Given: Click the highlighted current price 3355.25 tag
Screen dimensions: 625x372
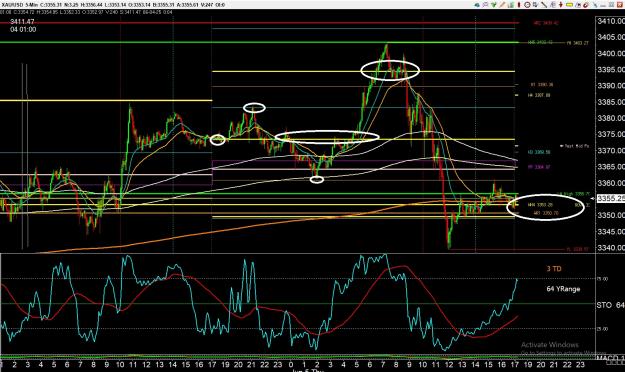Looking at the screenshot, I should tap(611, 198).
